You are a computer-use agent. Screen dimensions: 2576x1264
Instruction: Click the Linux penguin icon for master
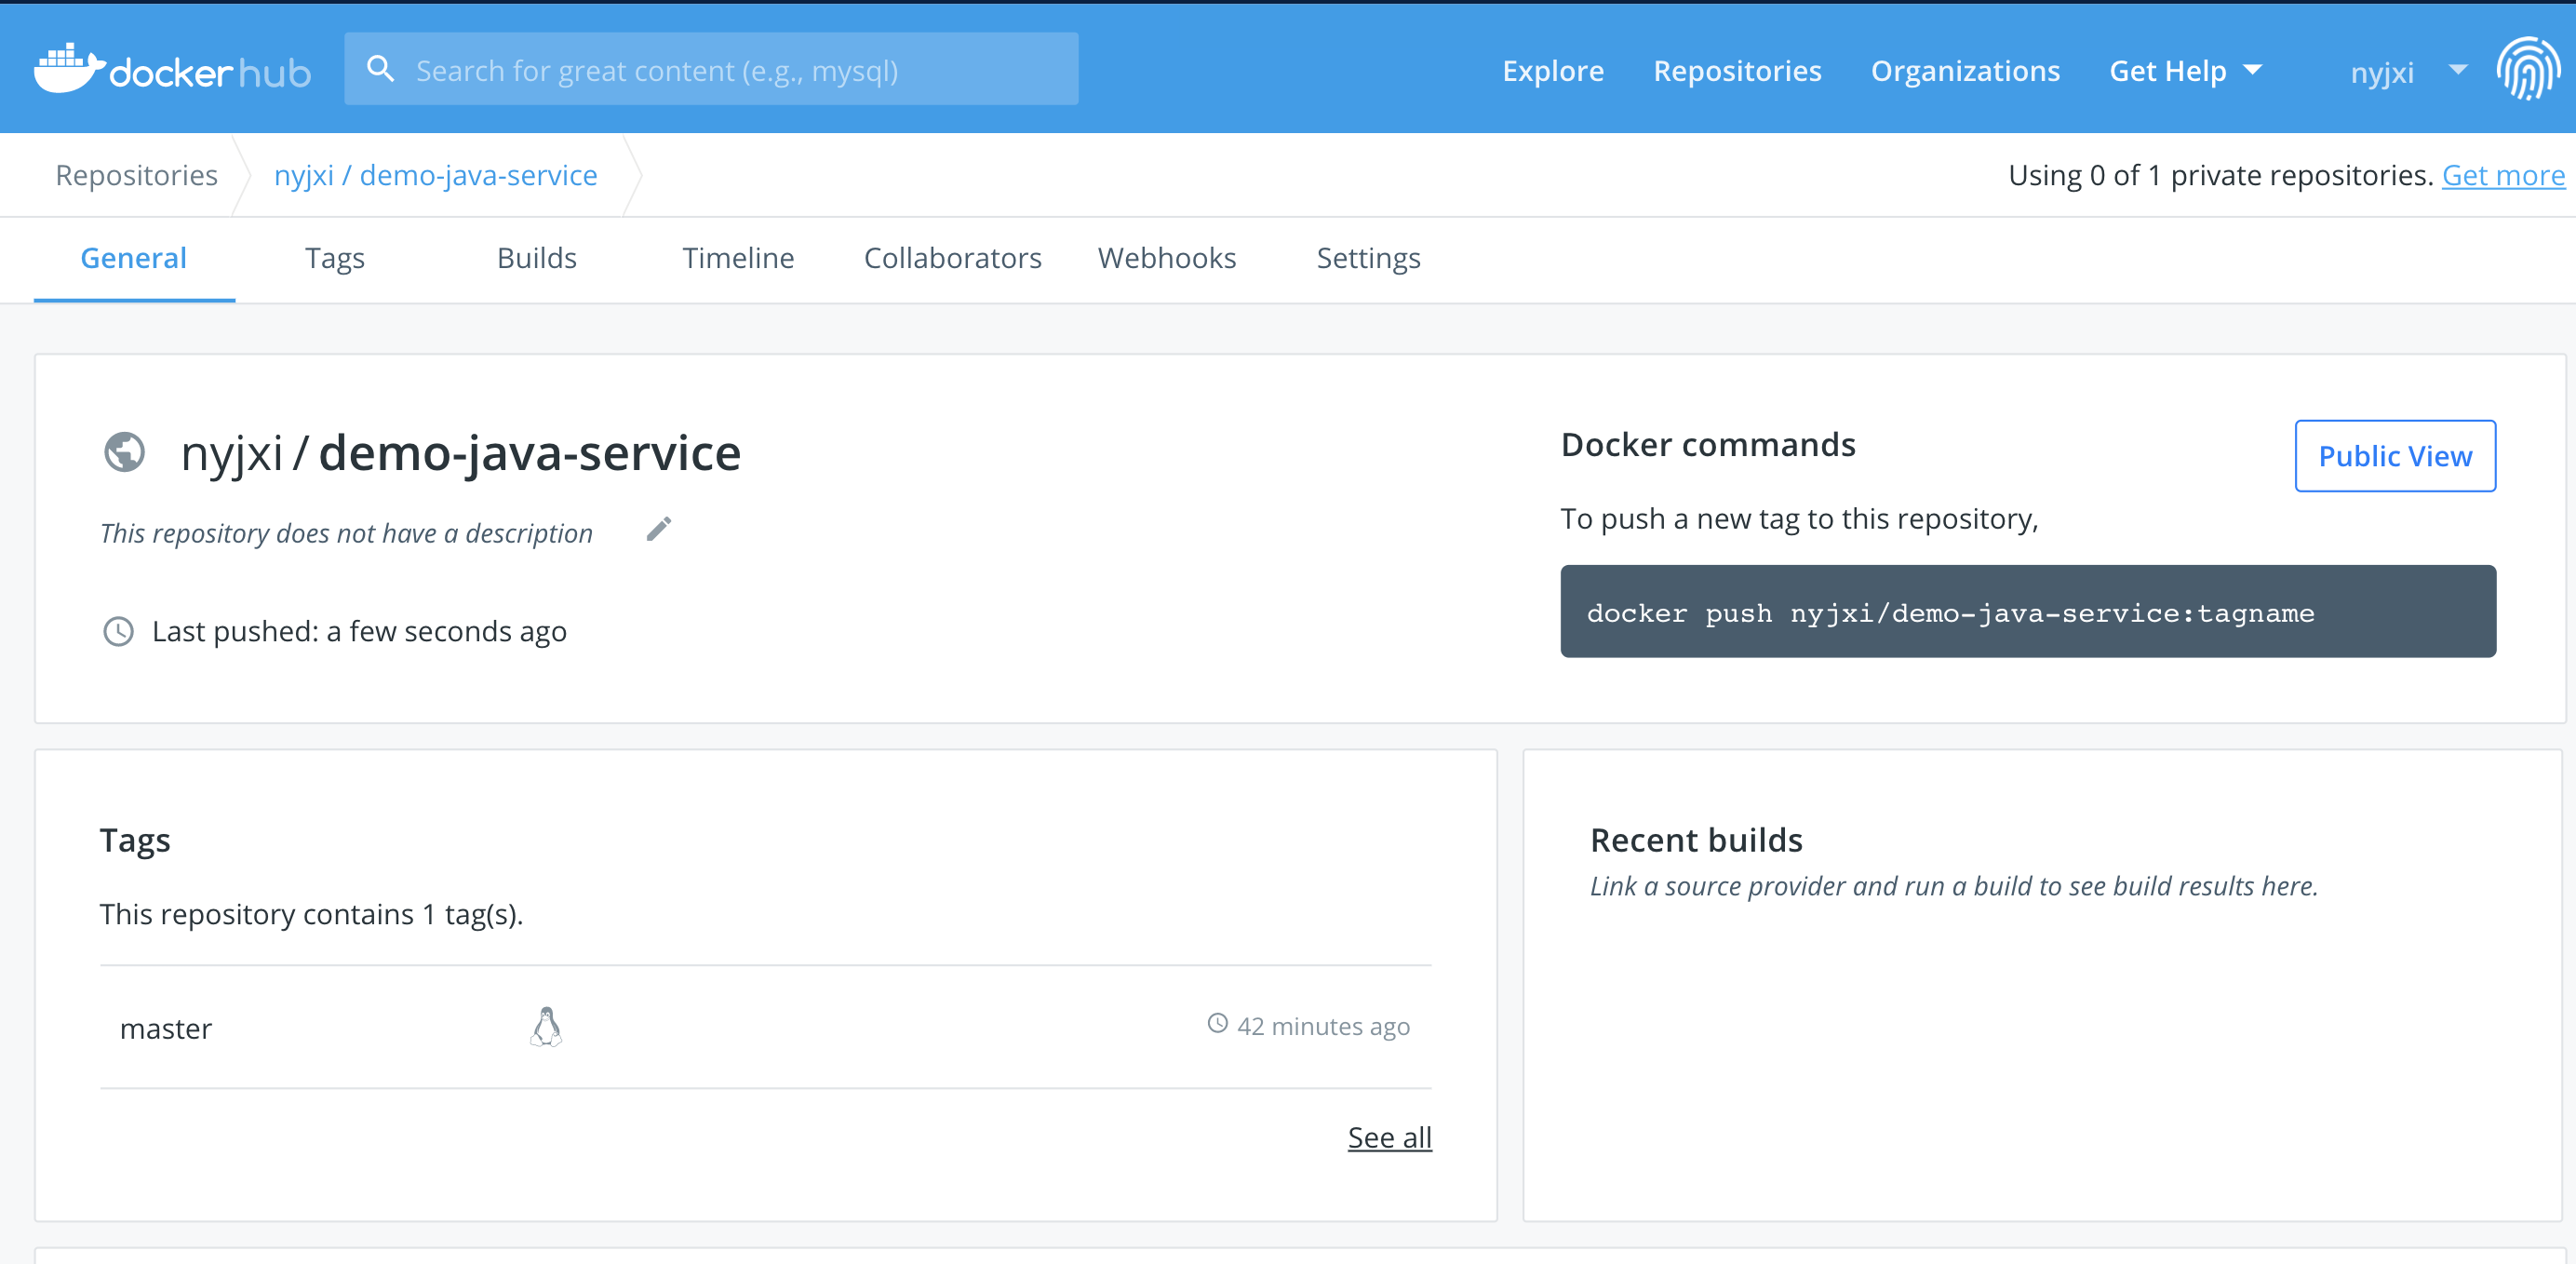pos(546,1027)
